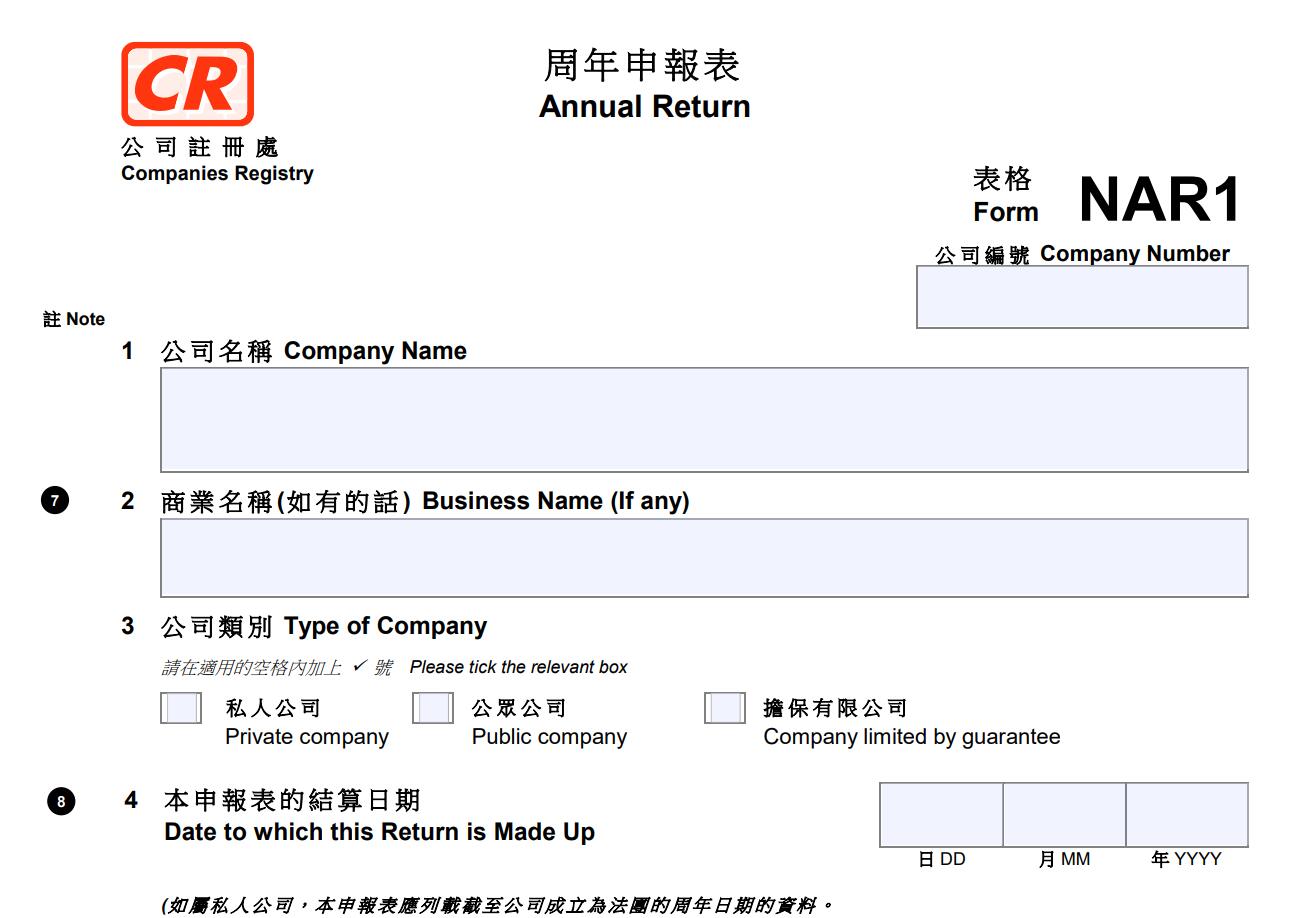Tick the Company limited by guarantee checkbox

coord(724,708)
